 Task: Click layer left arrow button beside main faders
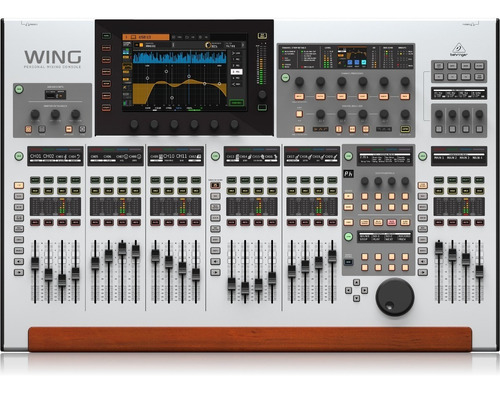coord(423,261)
